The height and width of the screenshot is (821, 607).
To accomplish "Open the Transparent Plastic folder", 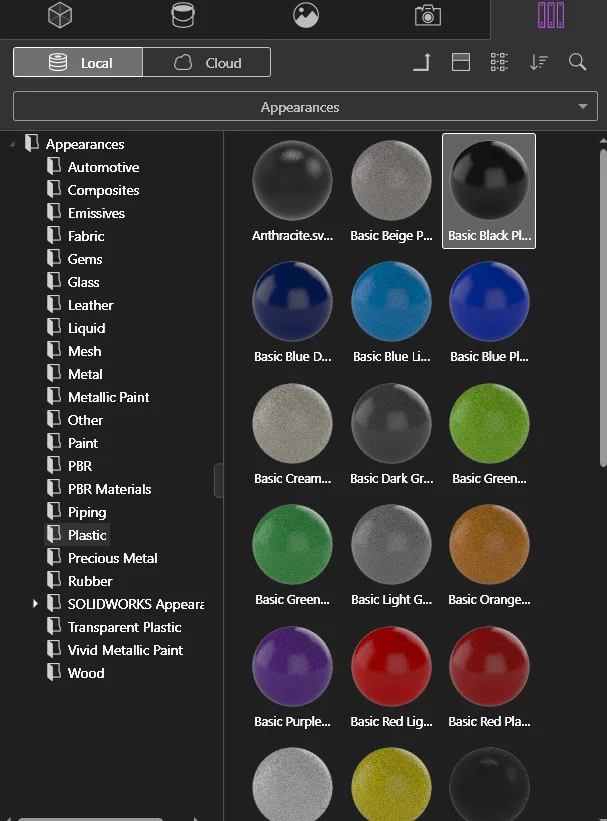I will [124, 627].
